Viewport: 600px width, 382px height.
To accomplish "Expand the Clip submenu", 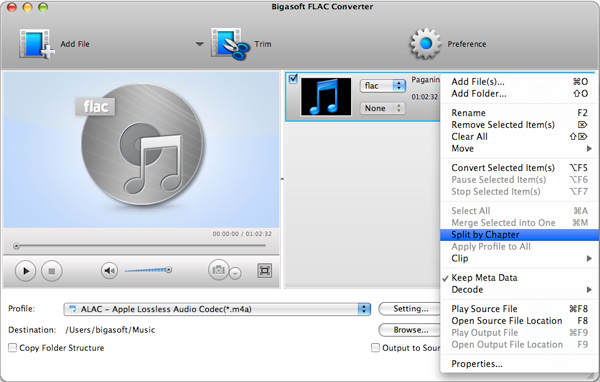I will (519, 258).
